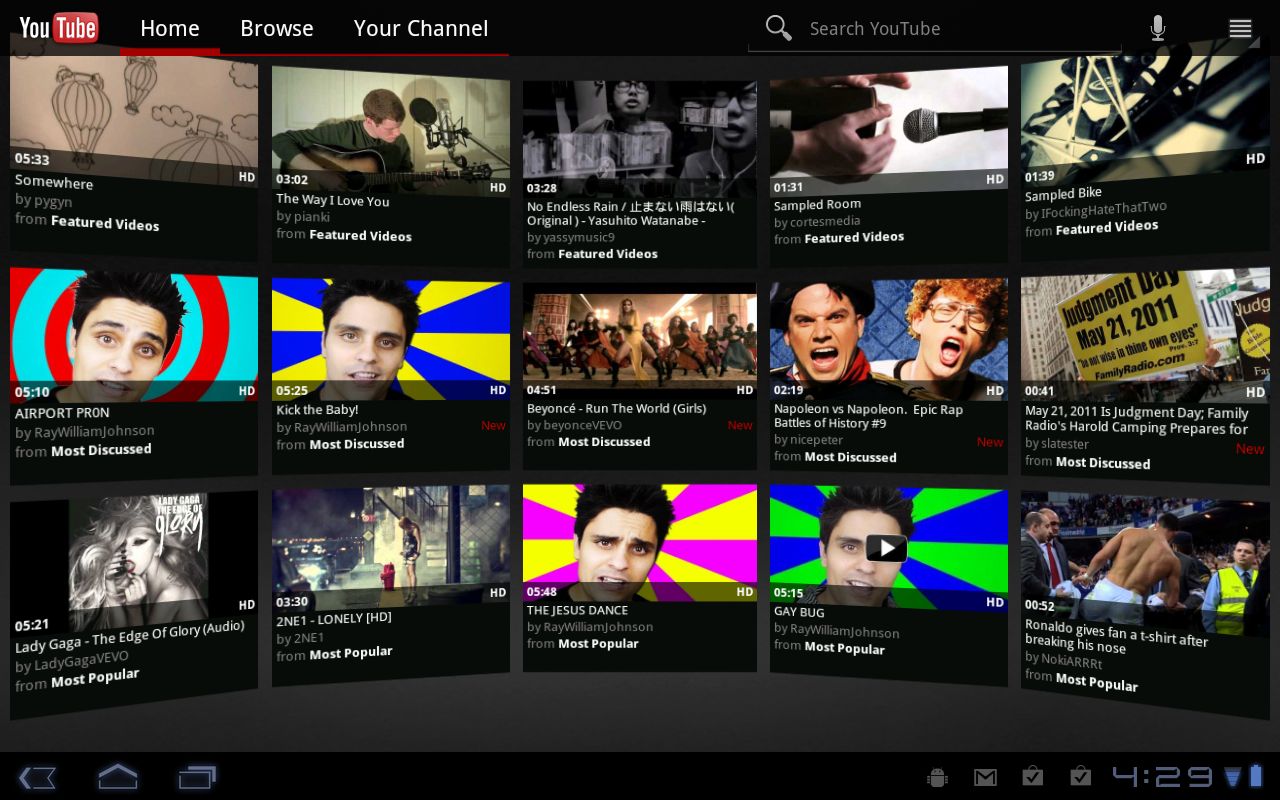
Task: Switch to the Browse tab
Action: [277, 29]
